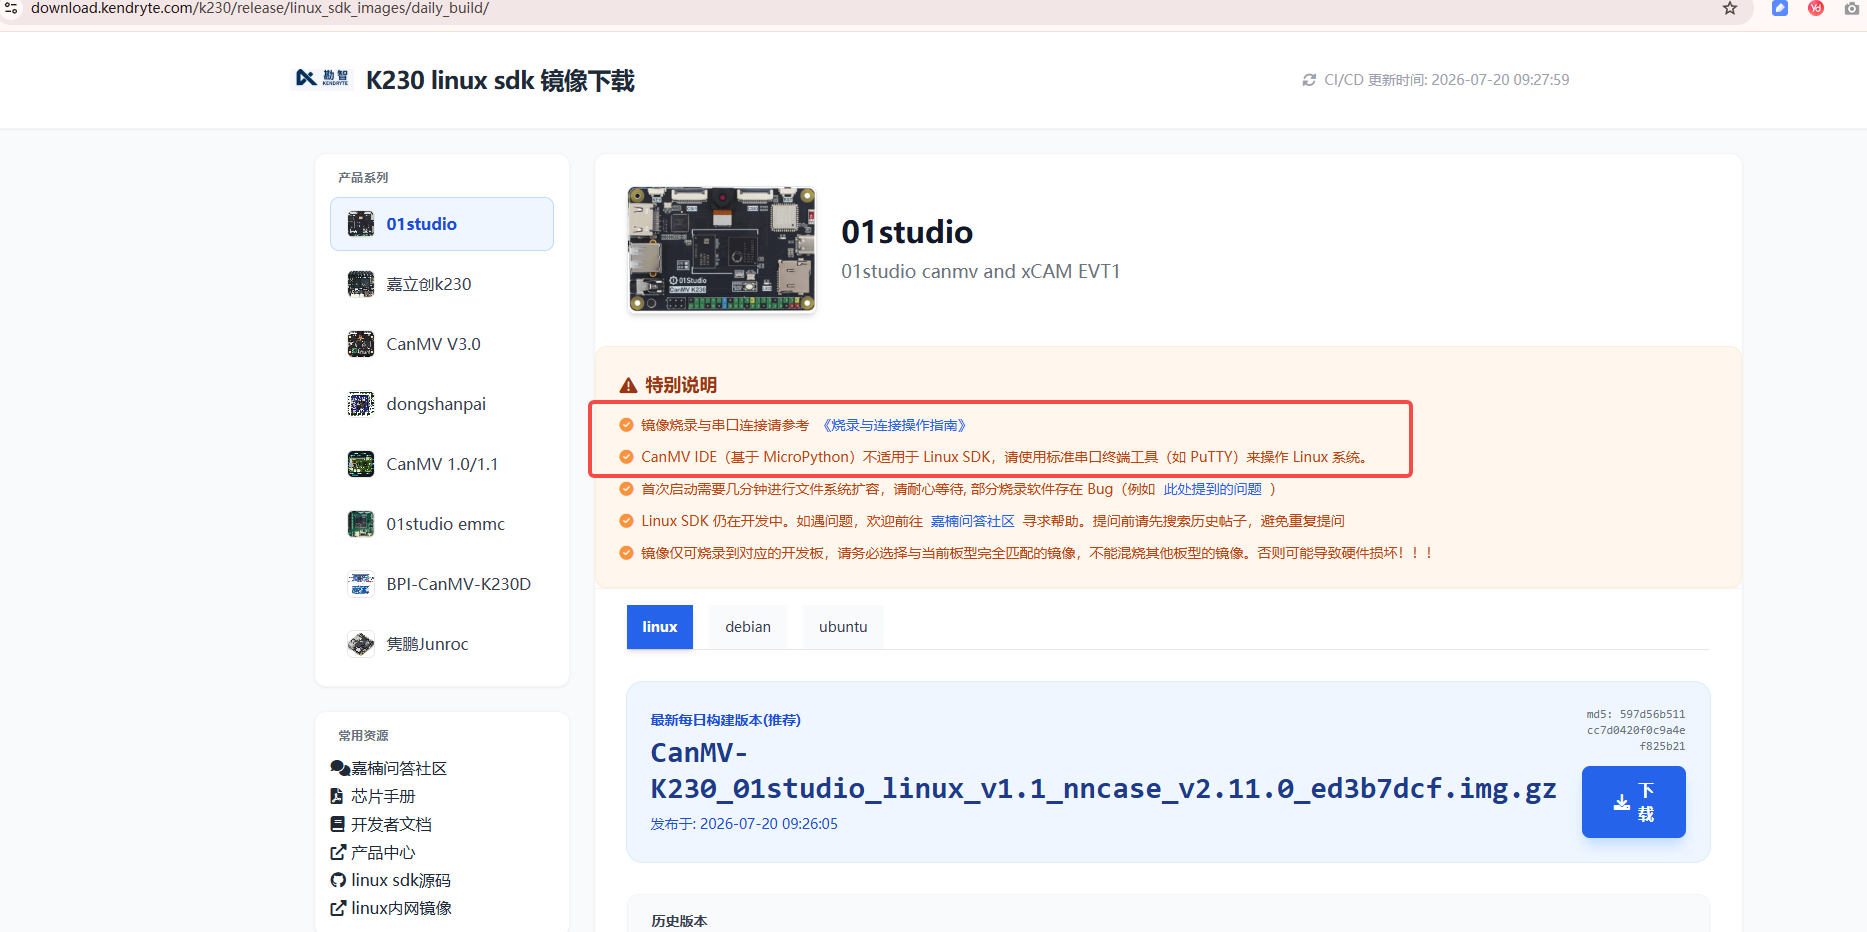Click the chat icon beside 嘉楠问答社区
Image resolution: width=1867 pixels, height=932 pixels.
(340, 768)
